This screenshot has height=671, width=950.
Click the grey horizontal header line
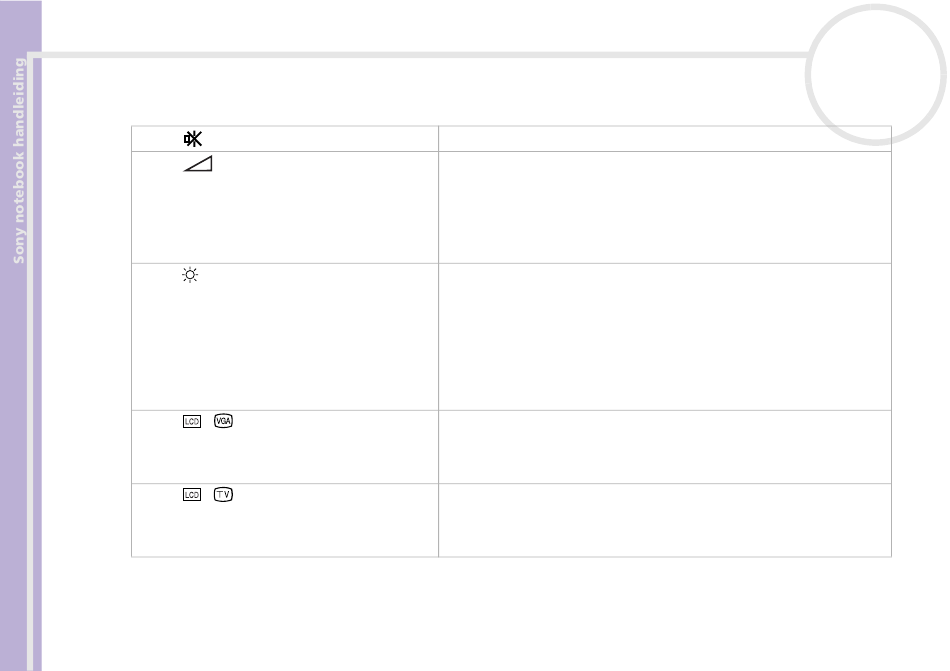coord(418,55)
